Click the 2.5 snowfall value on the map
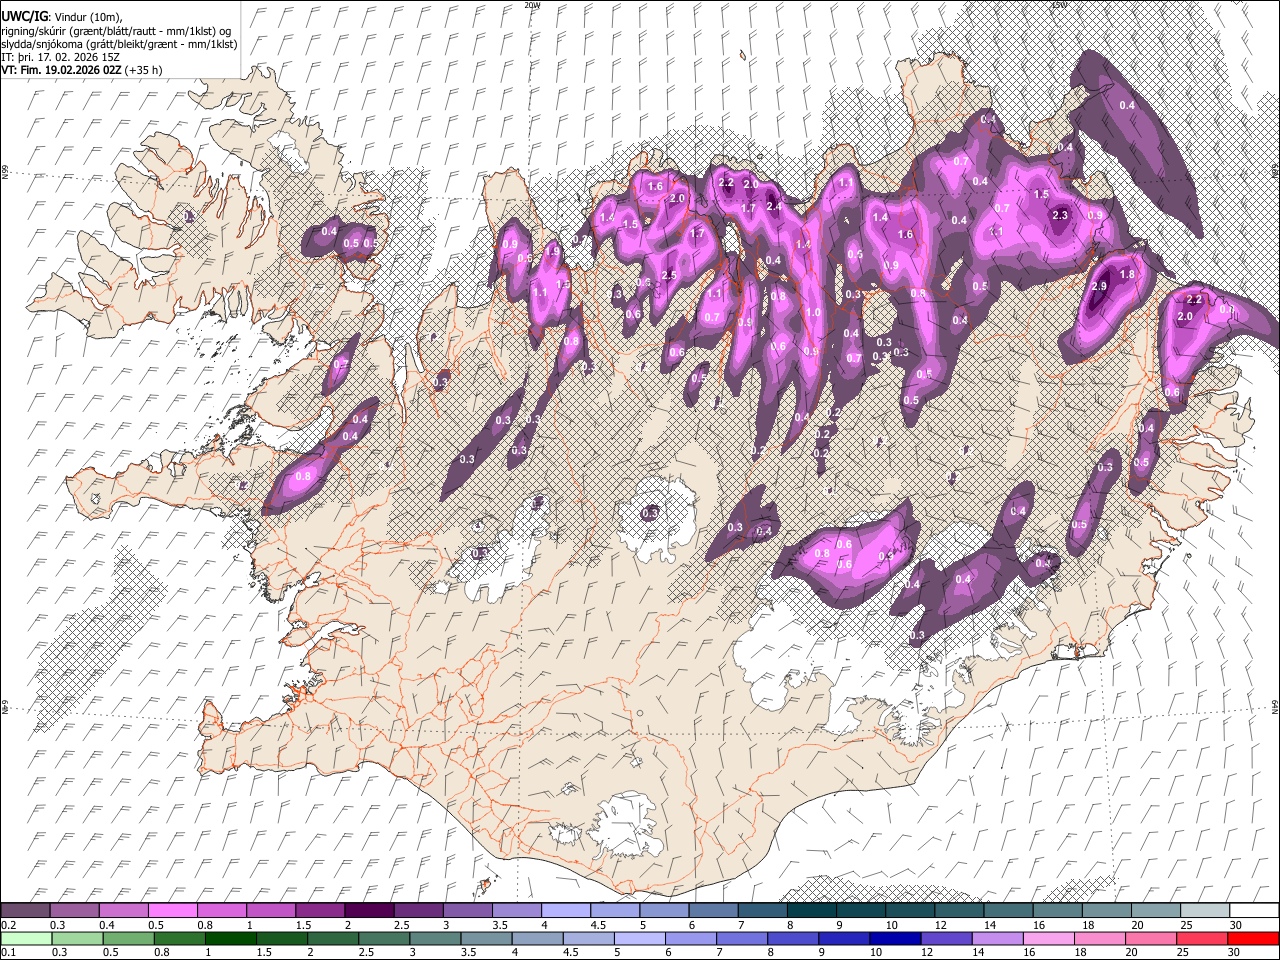 pyautogui.click(x=670, y=275)
